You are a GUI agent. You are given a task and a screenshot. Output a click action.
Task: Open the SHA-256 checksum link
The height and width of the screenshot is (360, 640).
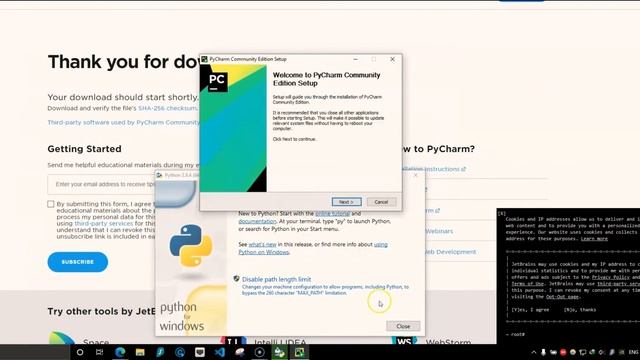167,108
